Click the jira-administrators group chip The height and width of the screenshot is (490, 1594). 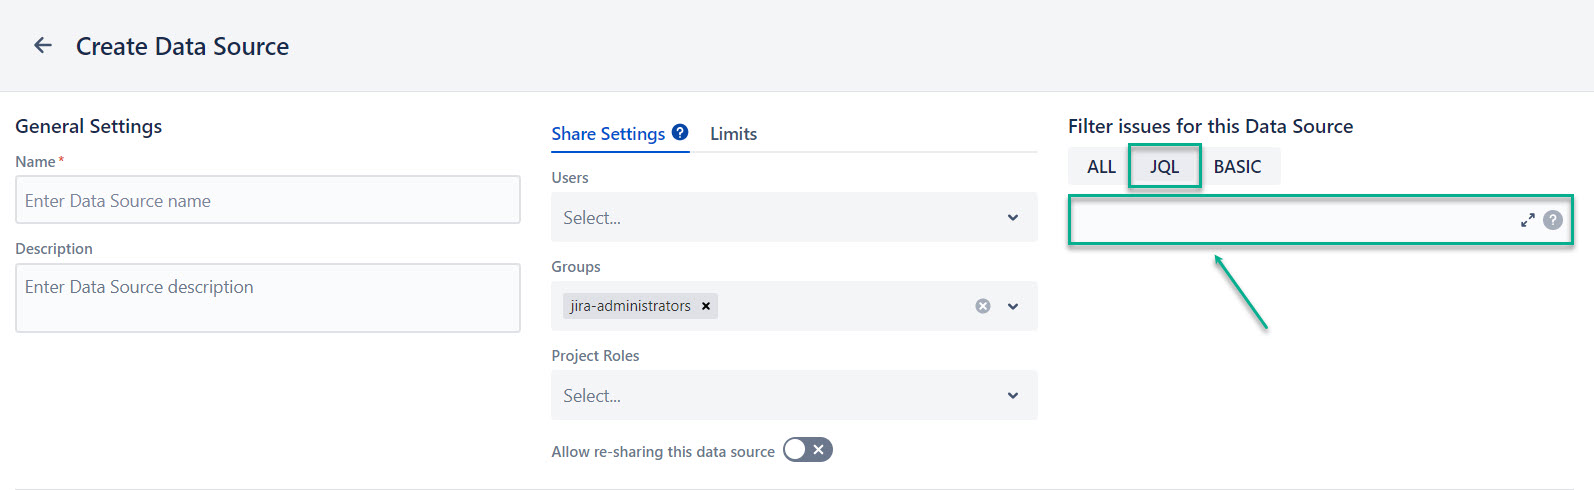coord(630,306)
